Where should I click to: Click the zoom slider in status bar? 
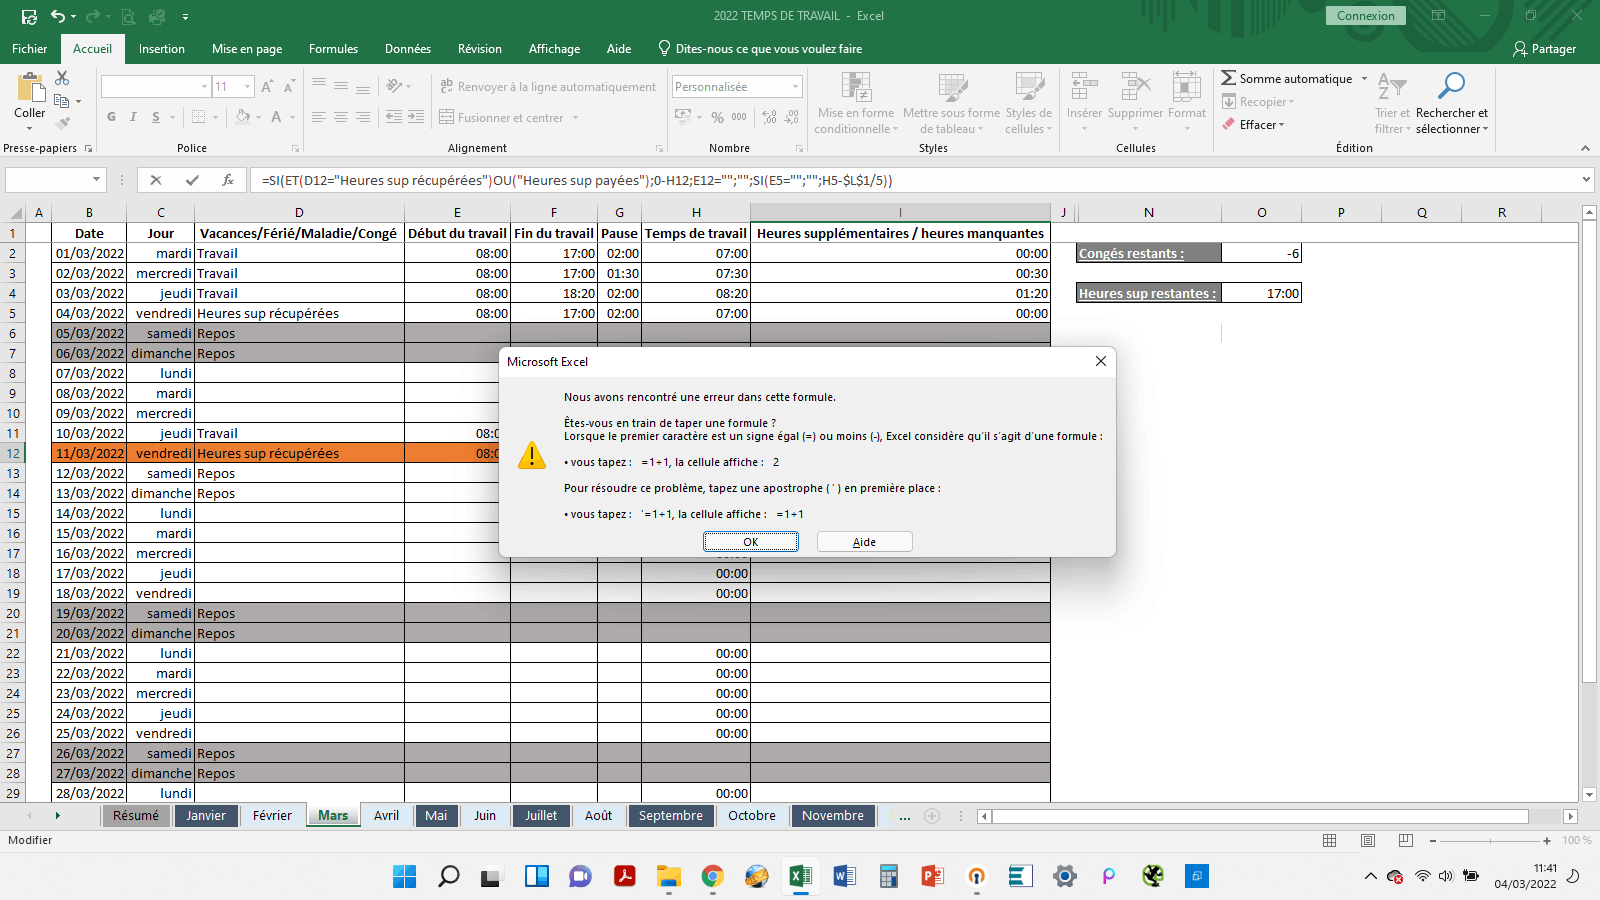[1490, 841]
